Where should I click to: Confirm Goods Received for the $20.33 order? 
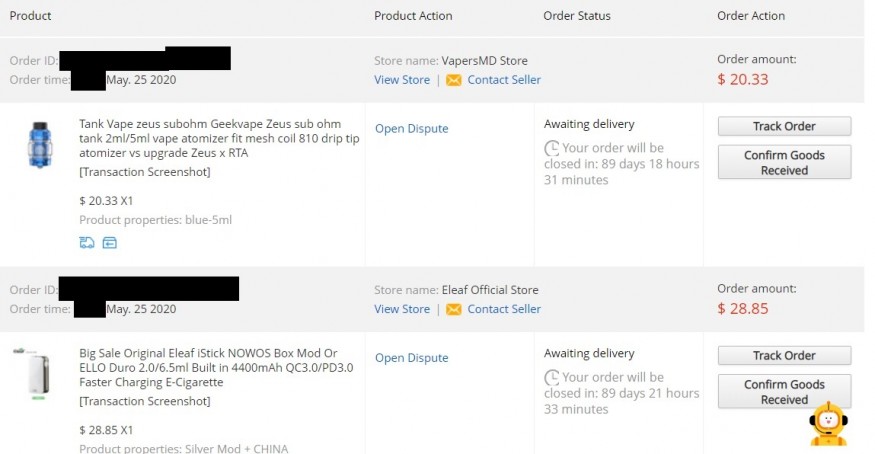784,162
